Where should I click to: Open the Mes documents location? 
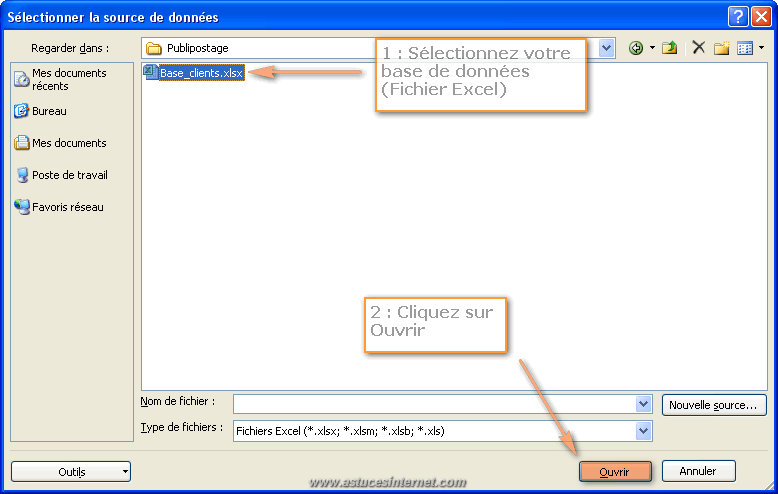pyautogui.click(x=61, y=143)
